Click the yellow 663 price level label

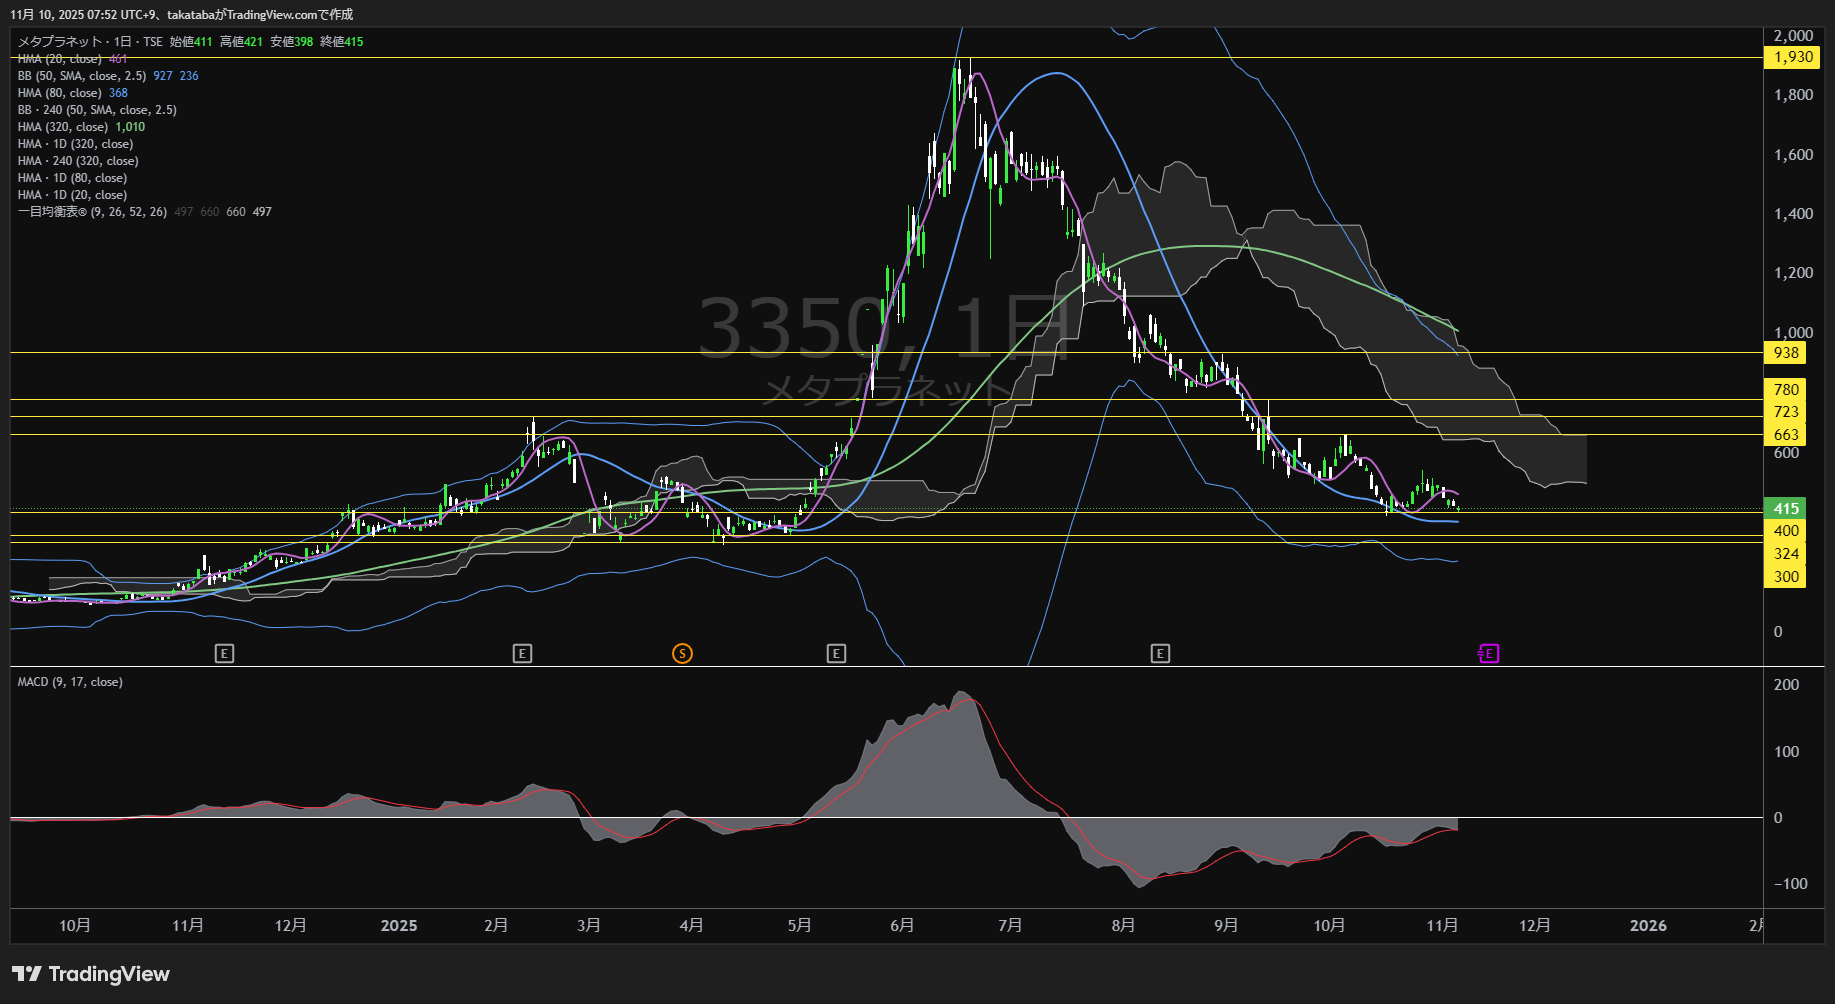(1785, 435)
